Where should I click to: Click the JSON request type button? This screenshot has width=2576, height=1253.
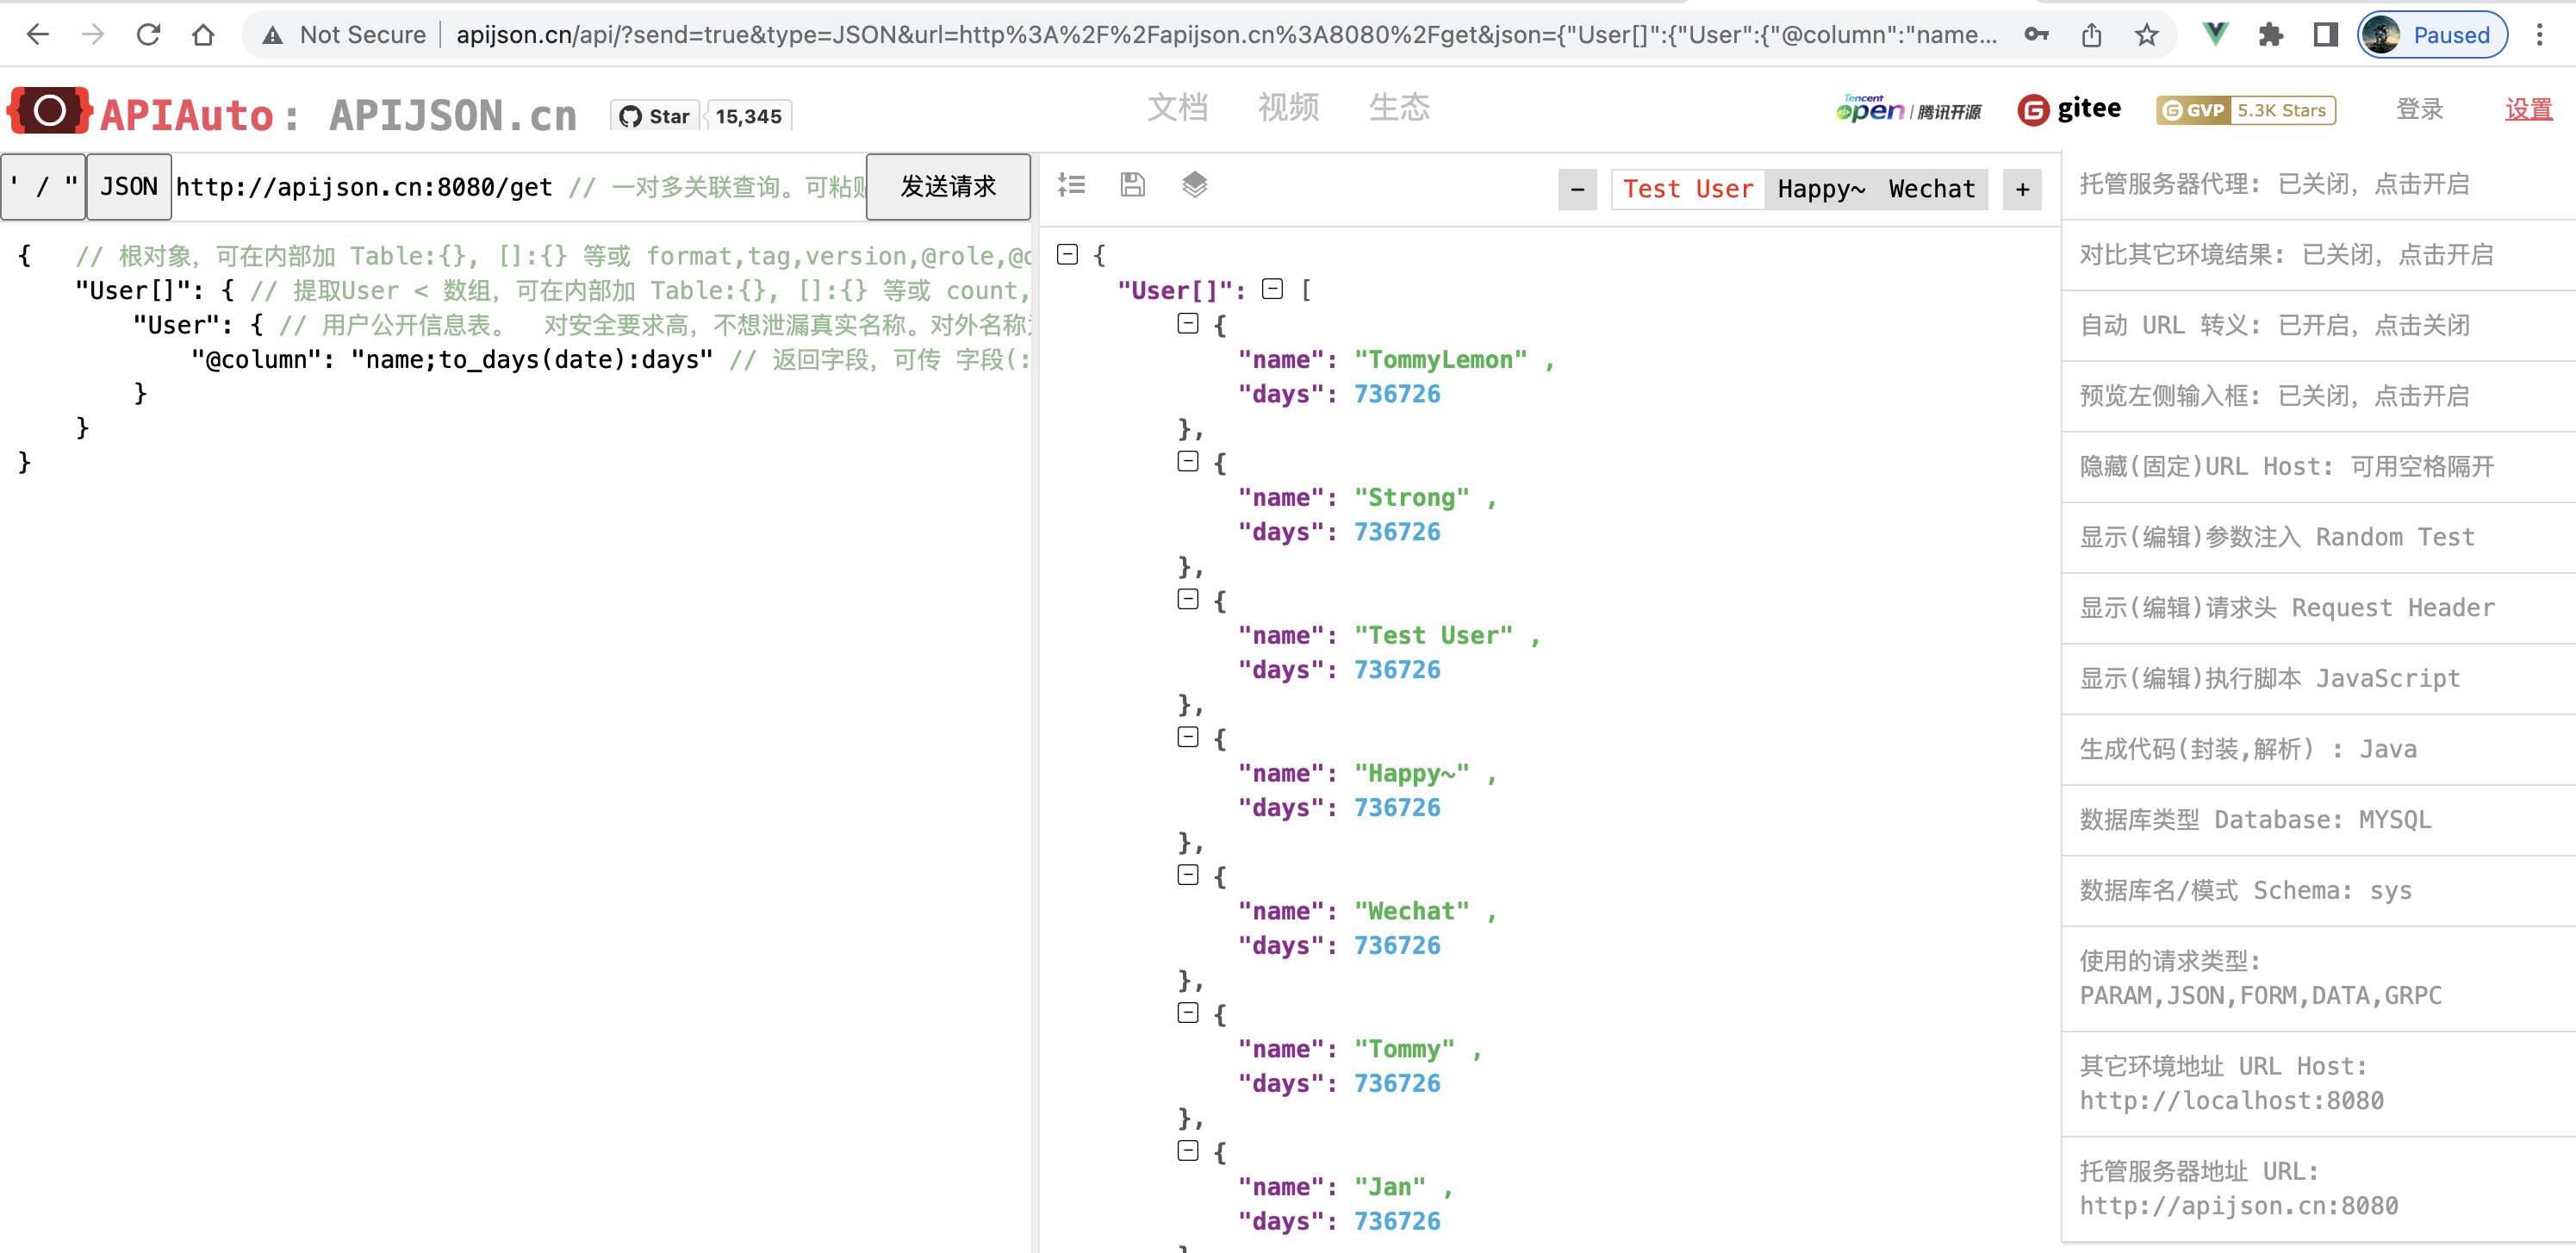(128, 186)
